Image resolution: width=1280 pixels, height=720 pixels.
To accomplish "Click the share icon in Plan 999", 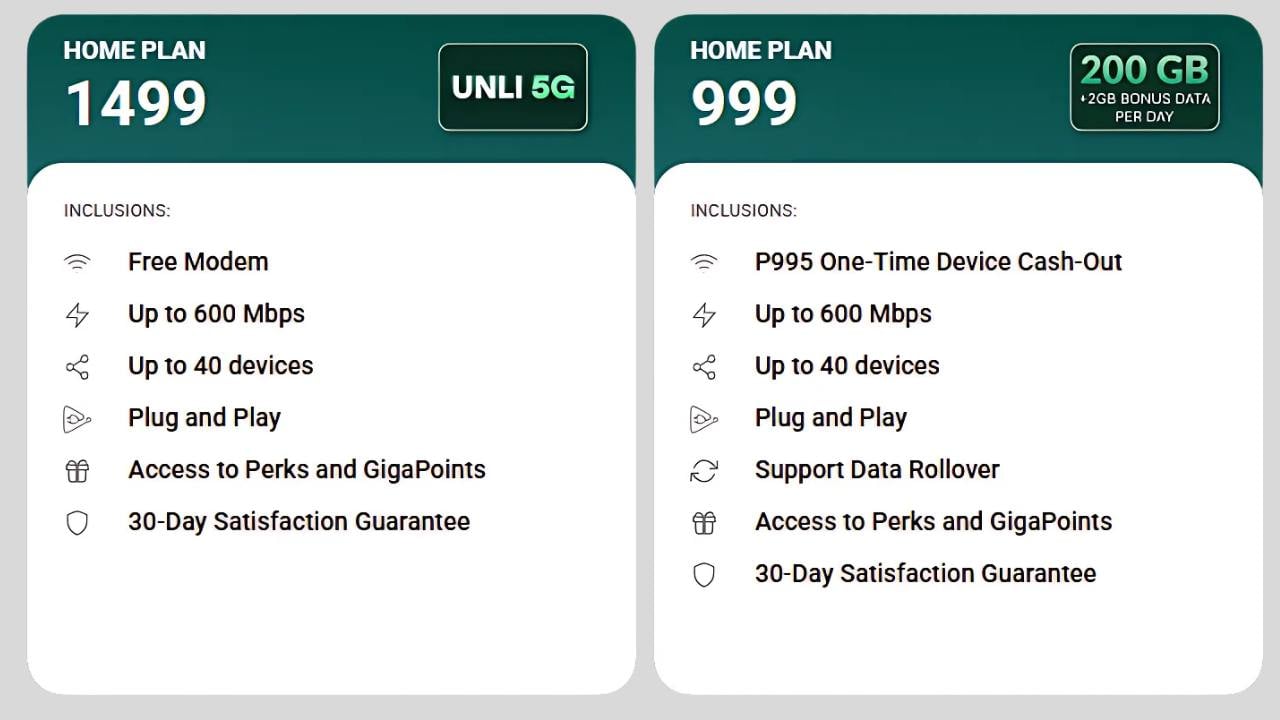I will 704,367.
